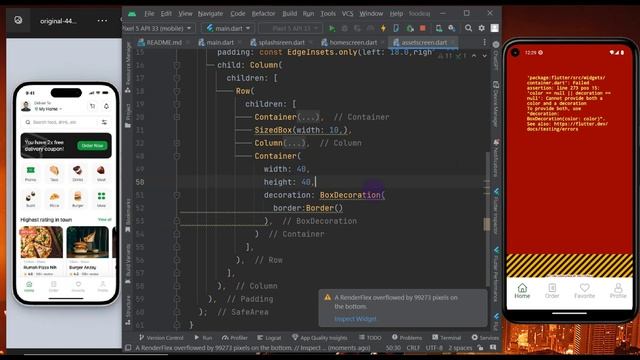
Task: Open the Refactor menu
Action: point(263,13)
